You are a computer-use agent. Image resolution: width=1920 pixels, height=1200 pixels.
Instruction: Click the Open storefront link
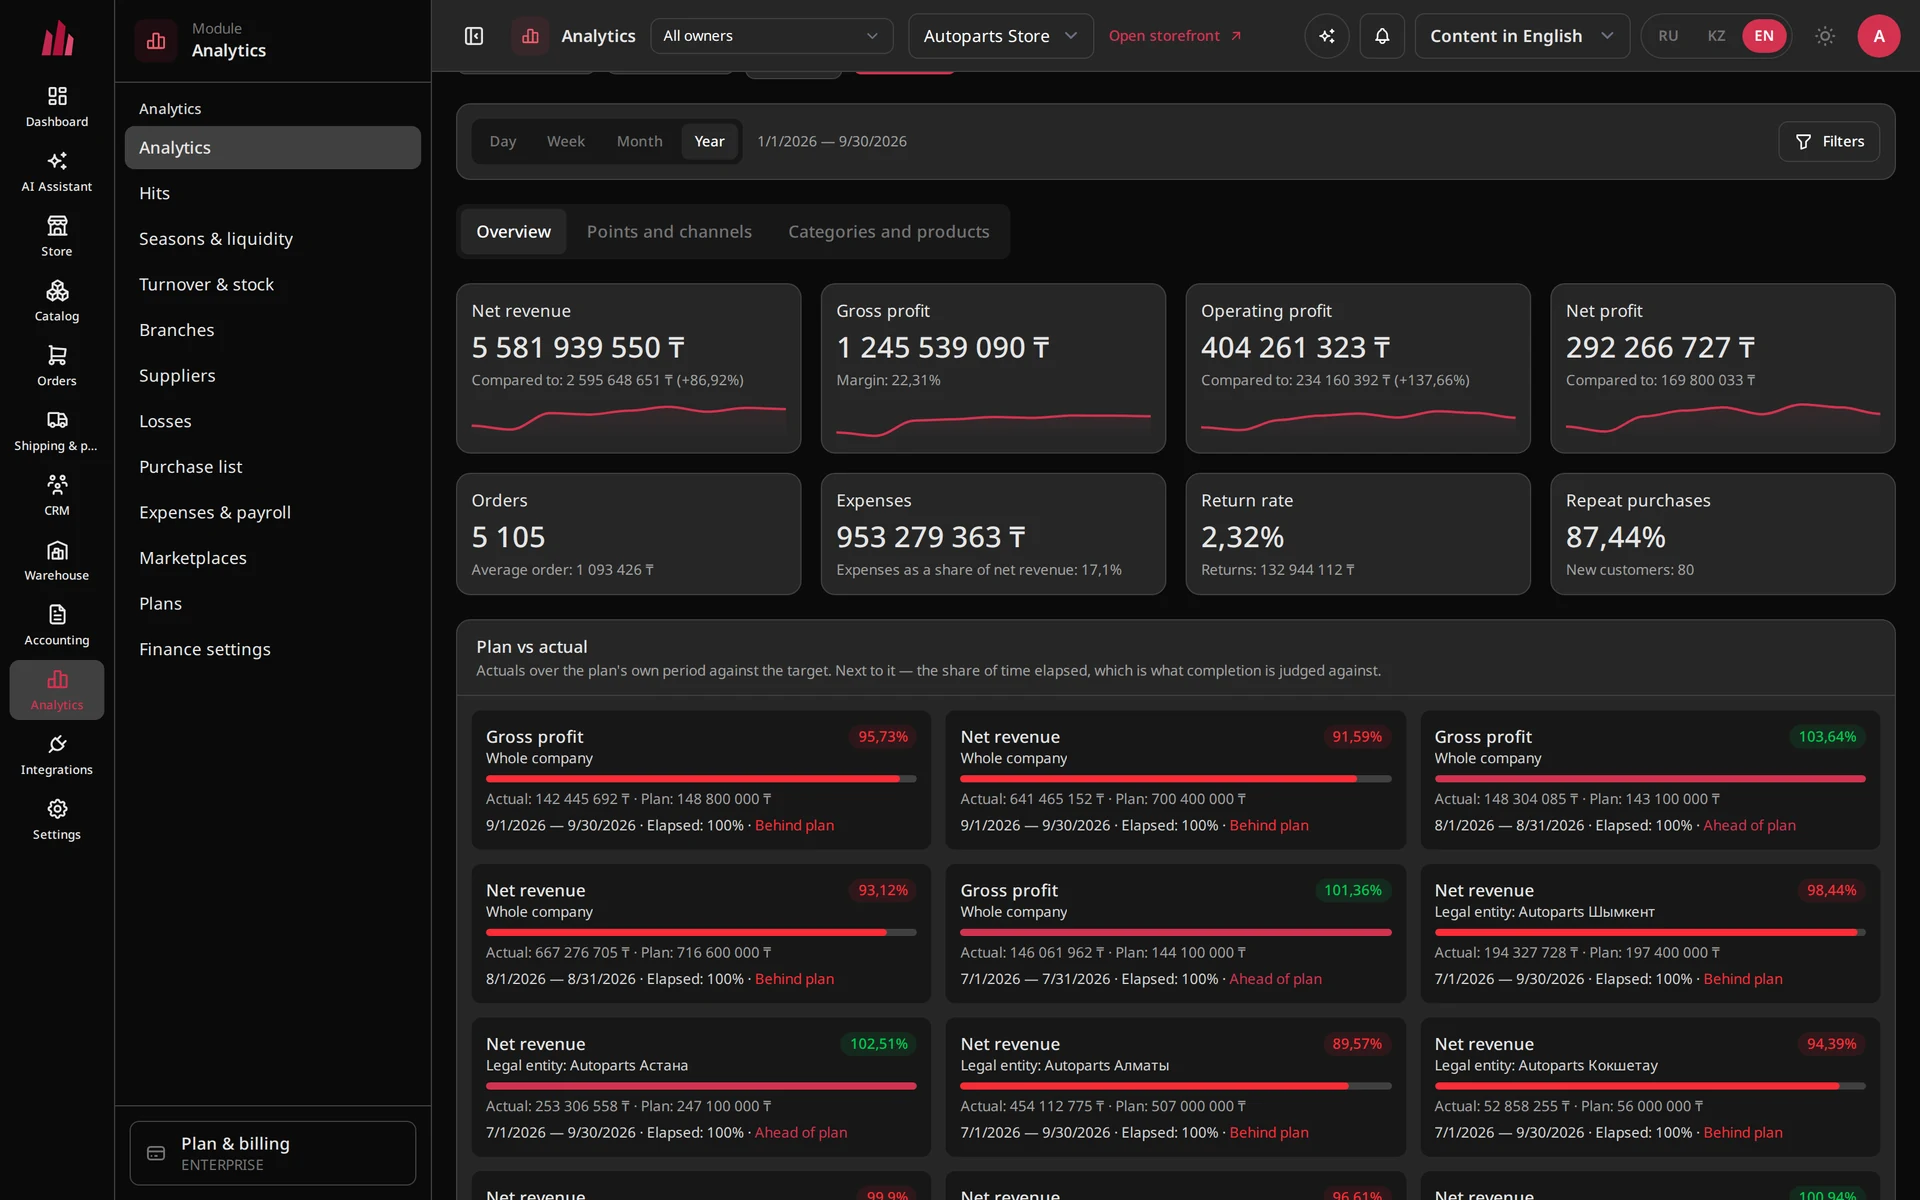point(1175,36)
